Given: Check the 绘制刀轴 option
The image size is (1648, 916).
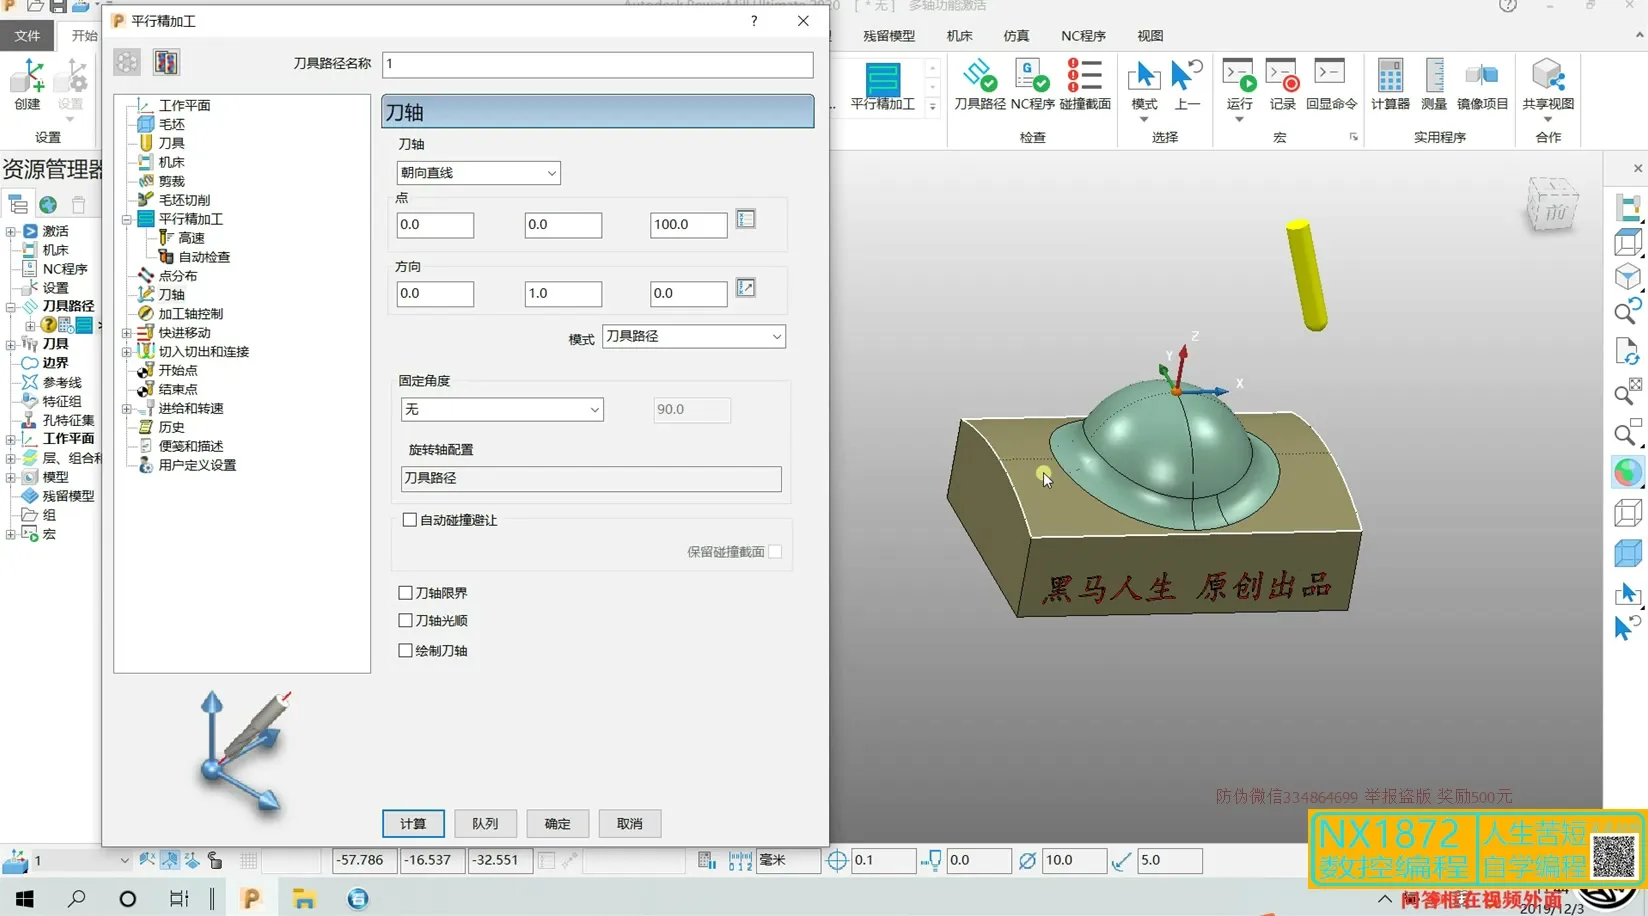Looking at the screenshot, I should coord(406,651).
